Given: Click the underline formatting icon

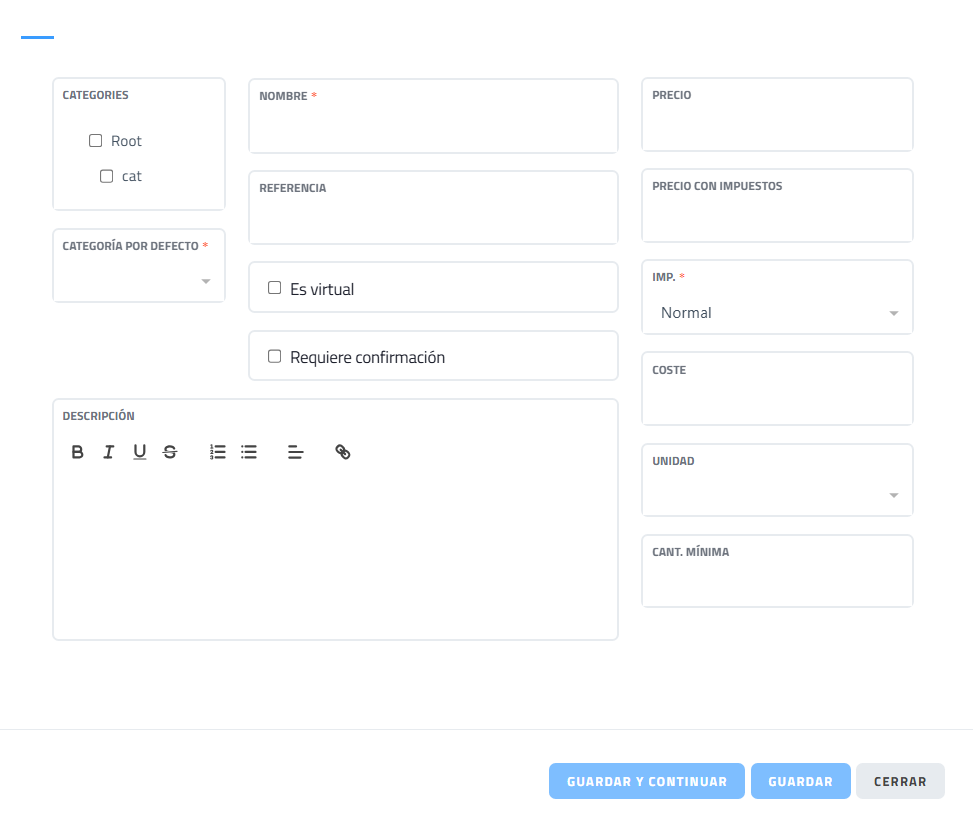Looking at the screenshot, I should pyautogui.click(x=139, y=452).
